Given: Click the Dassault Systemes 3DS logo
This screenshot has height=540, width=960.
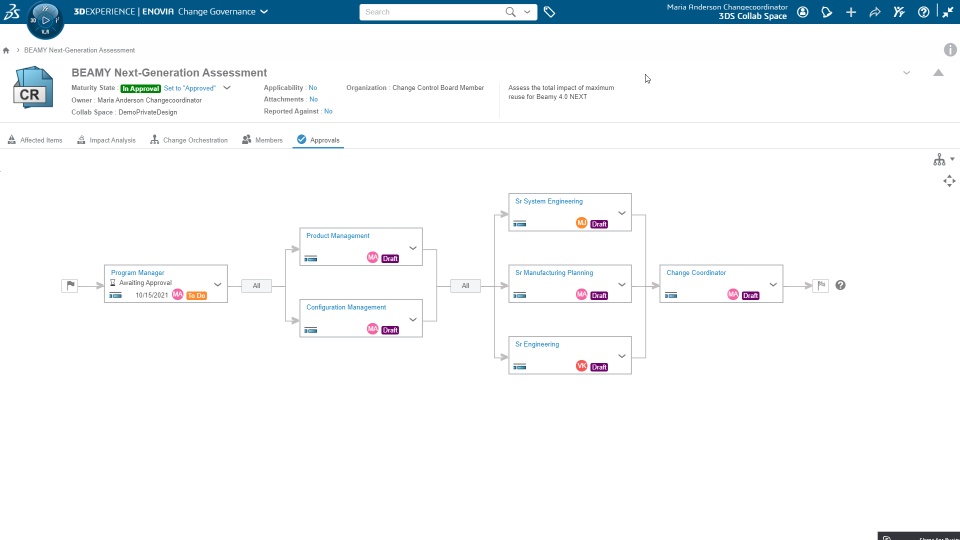Looking at the screenshot, I should click(12, 12).
